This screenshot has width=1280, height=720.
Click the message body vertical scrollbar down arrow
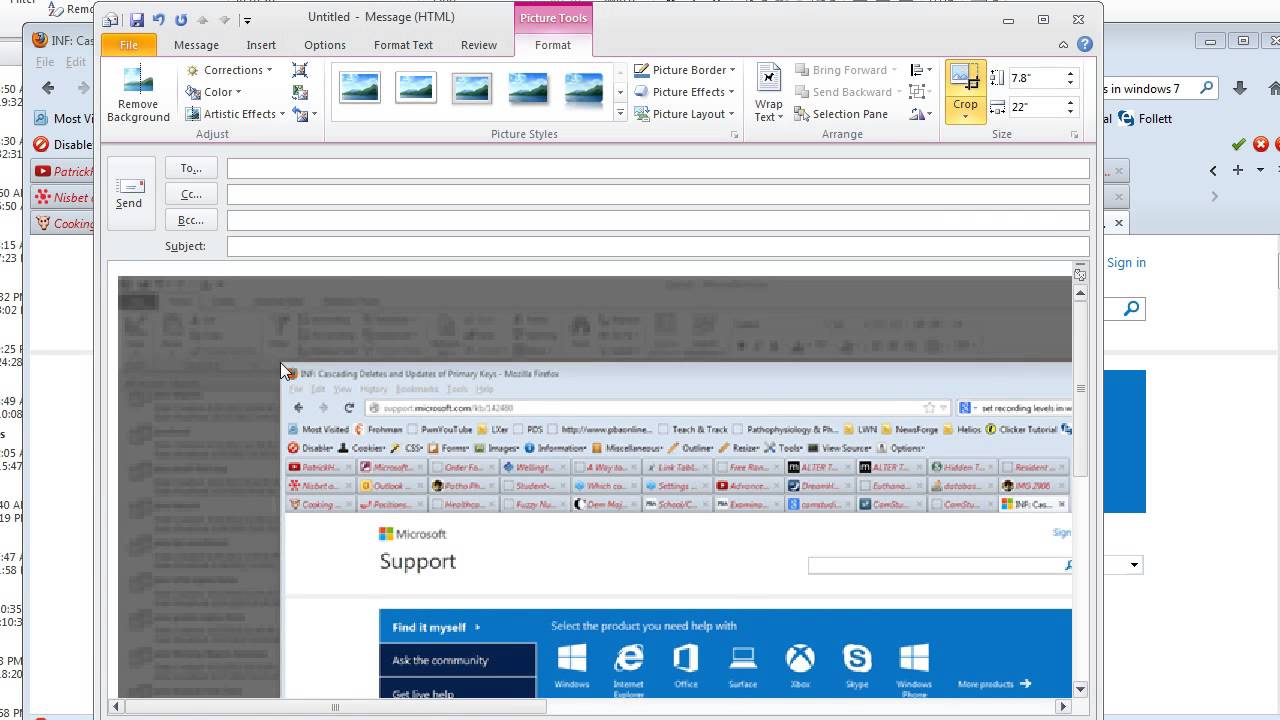click(x=1081, y=689)
